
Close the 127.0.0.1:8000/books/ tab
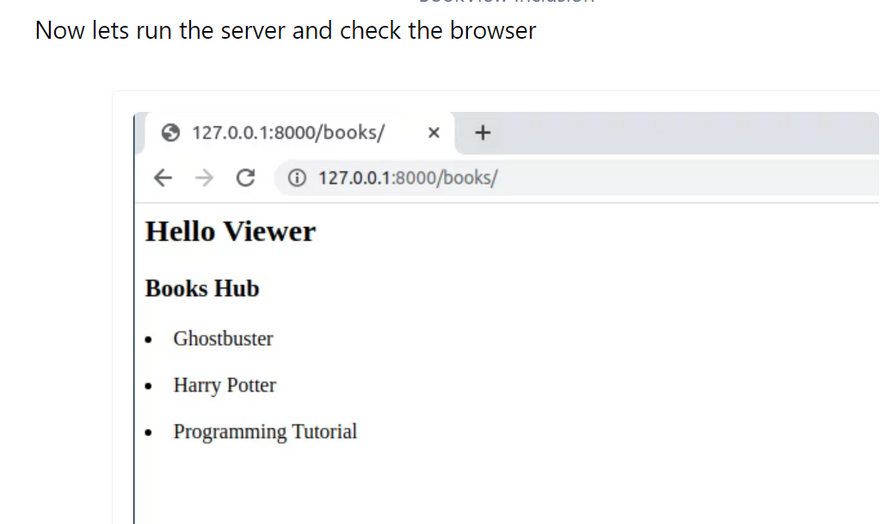pyautogui.click(x=433, y=133)
